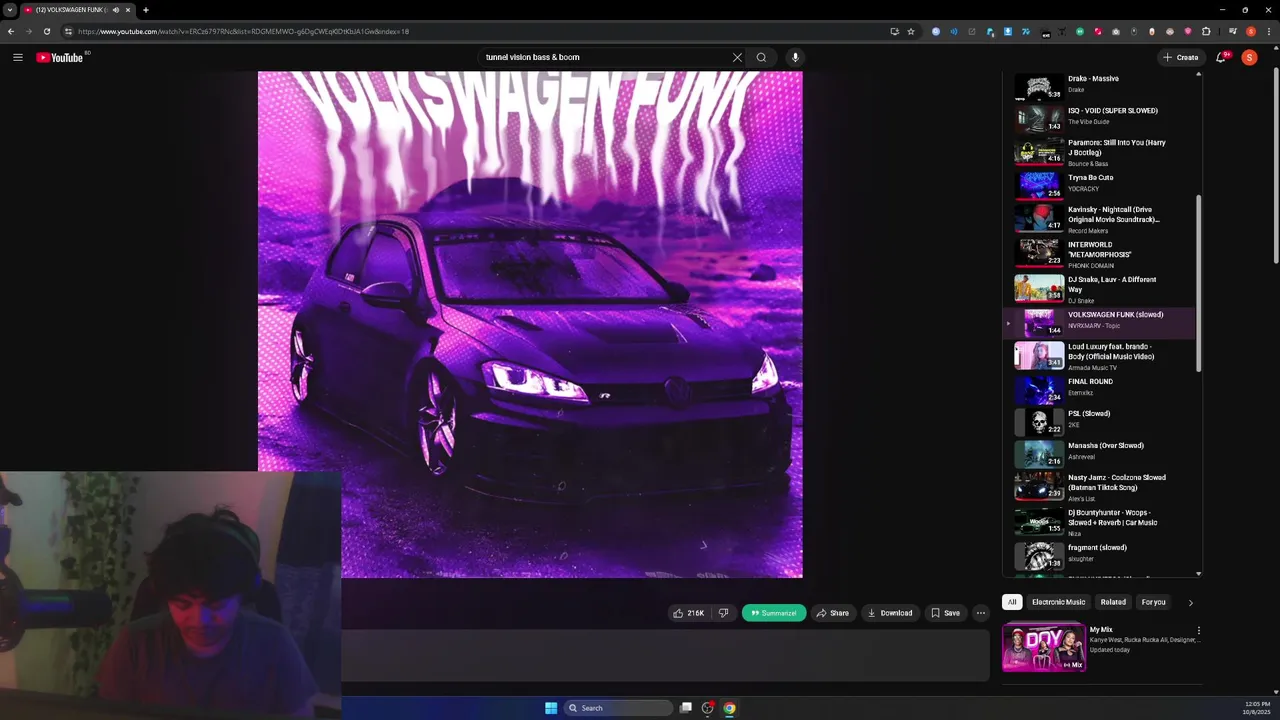Image resolution: width=1280 pixels, height=720 pixels.
Task: Switch to the VOLKSWAGEN FUNK browser tab
Action: pos(70,10)
